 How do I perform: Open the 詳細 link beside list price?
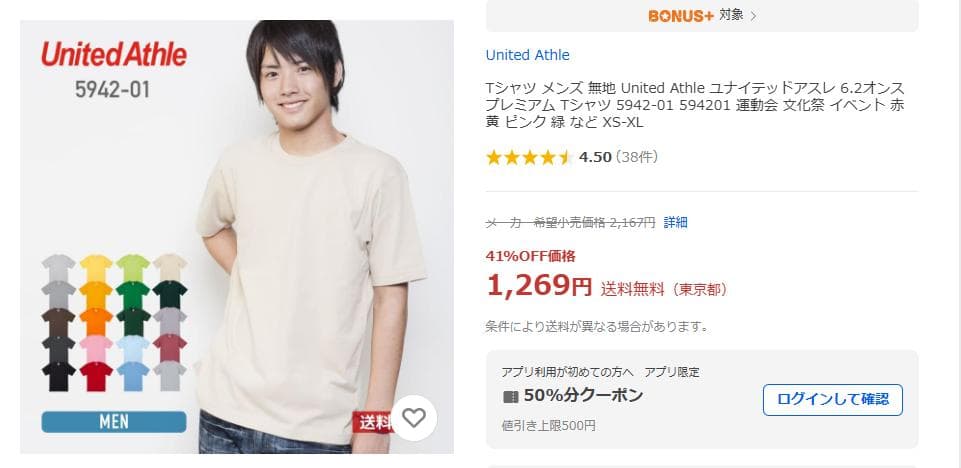(x=676, y=222)
